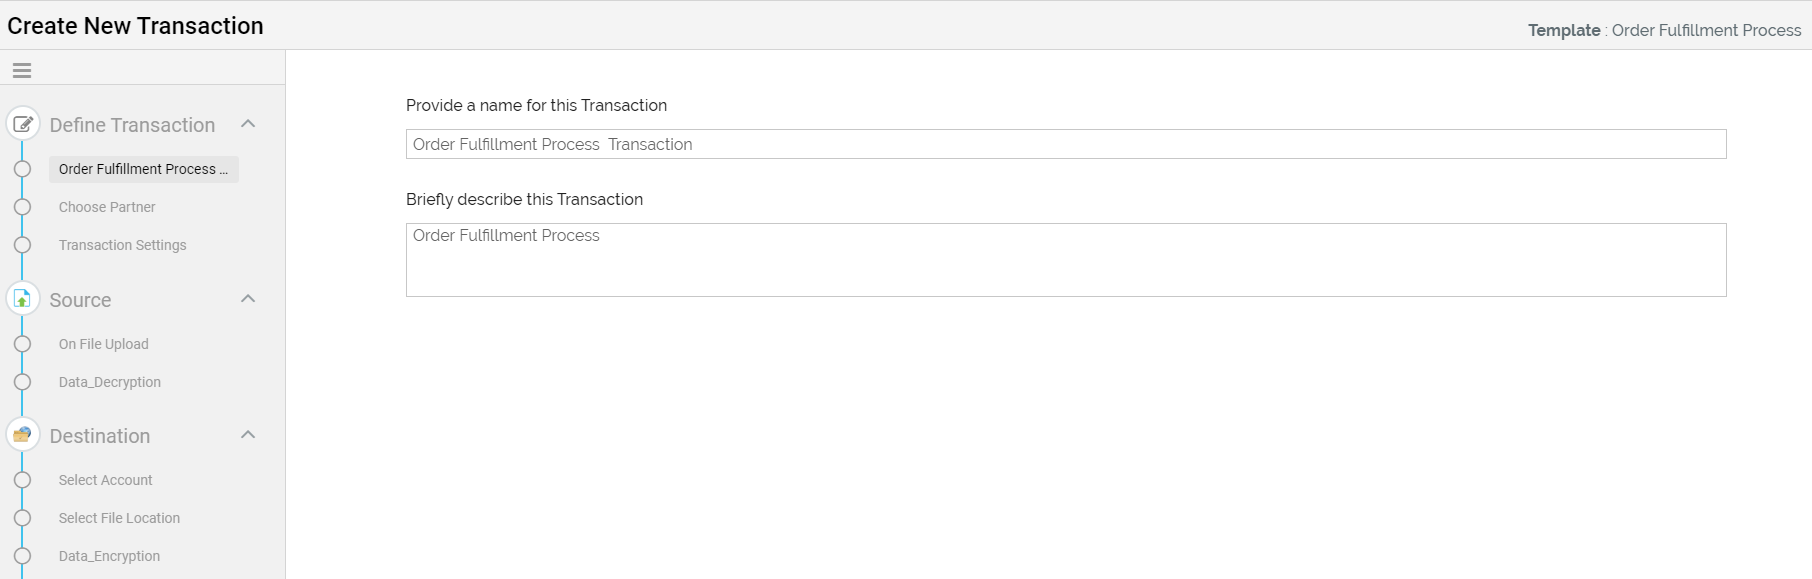
Task: Click the step circle beside Select Account
Action: tap(22, 480)
